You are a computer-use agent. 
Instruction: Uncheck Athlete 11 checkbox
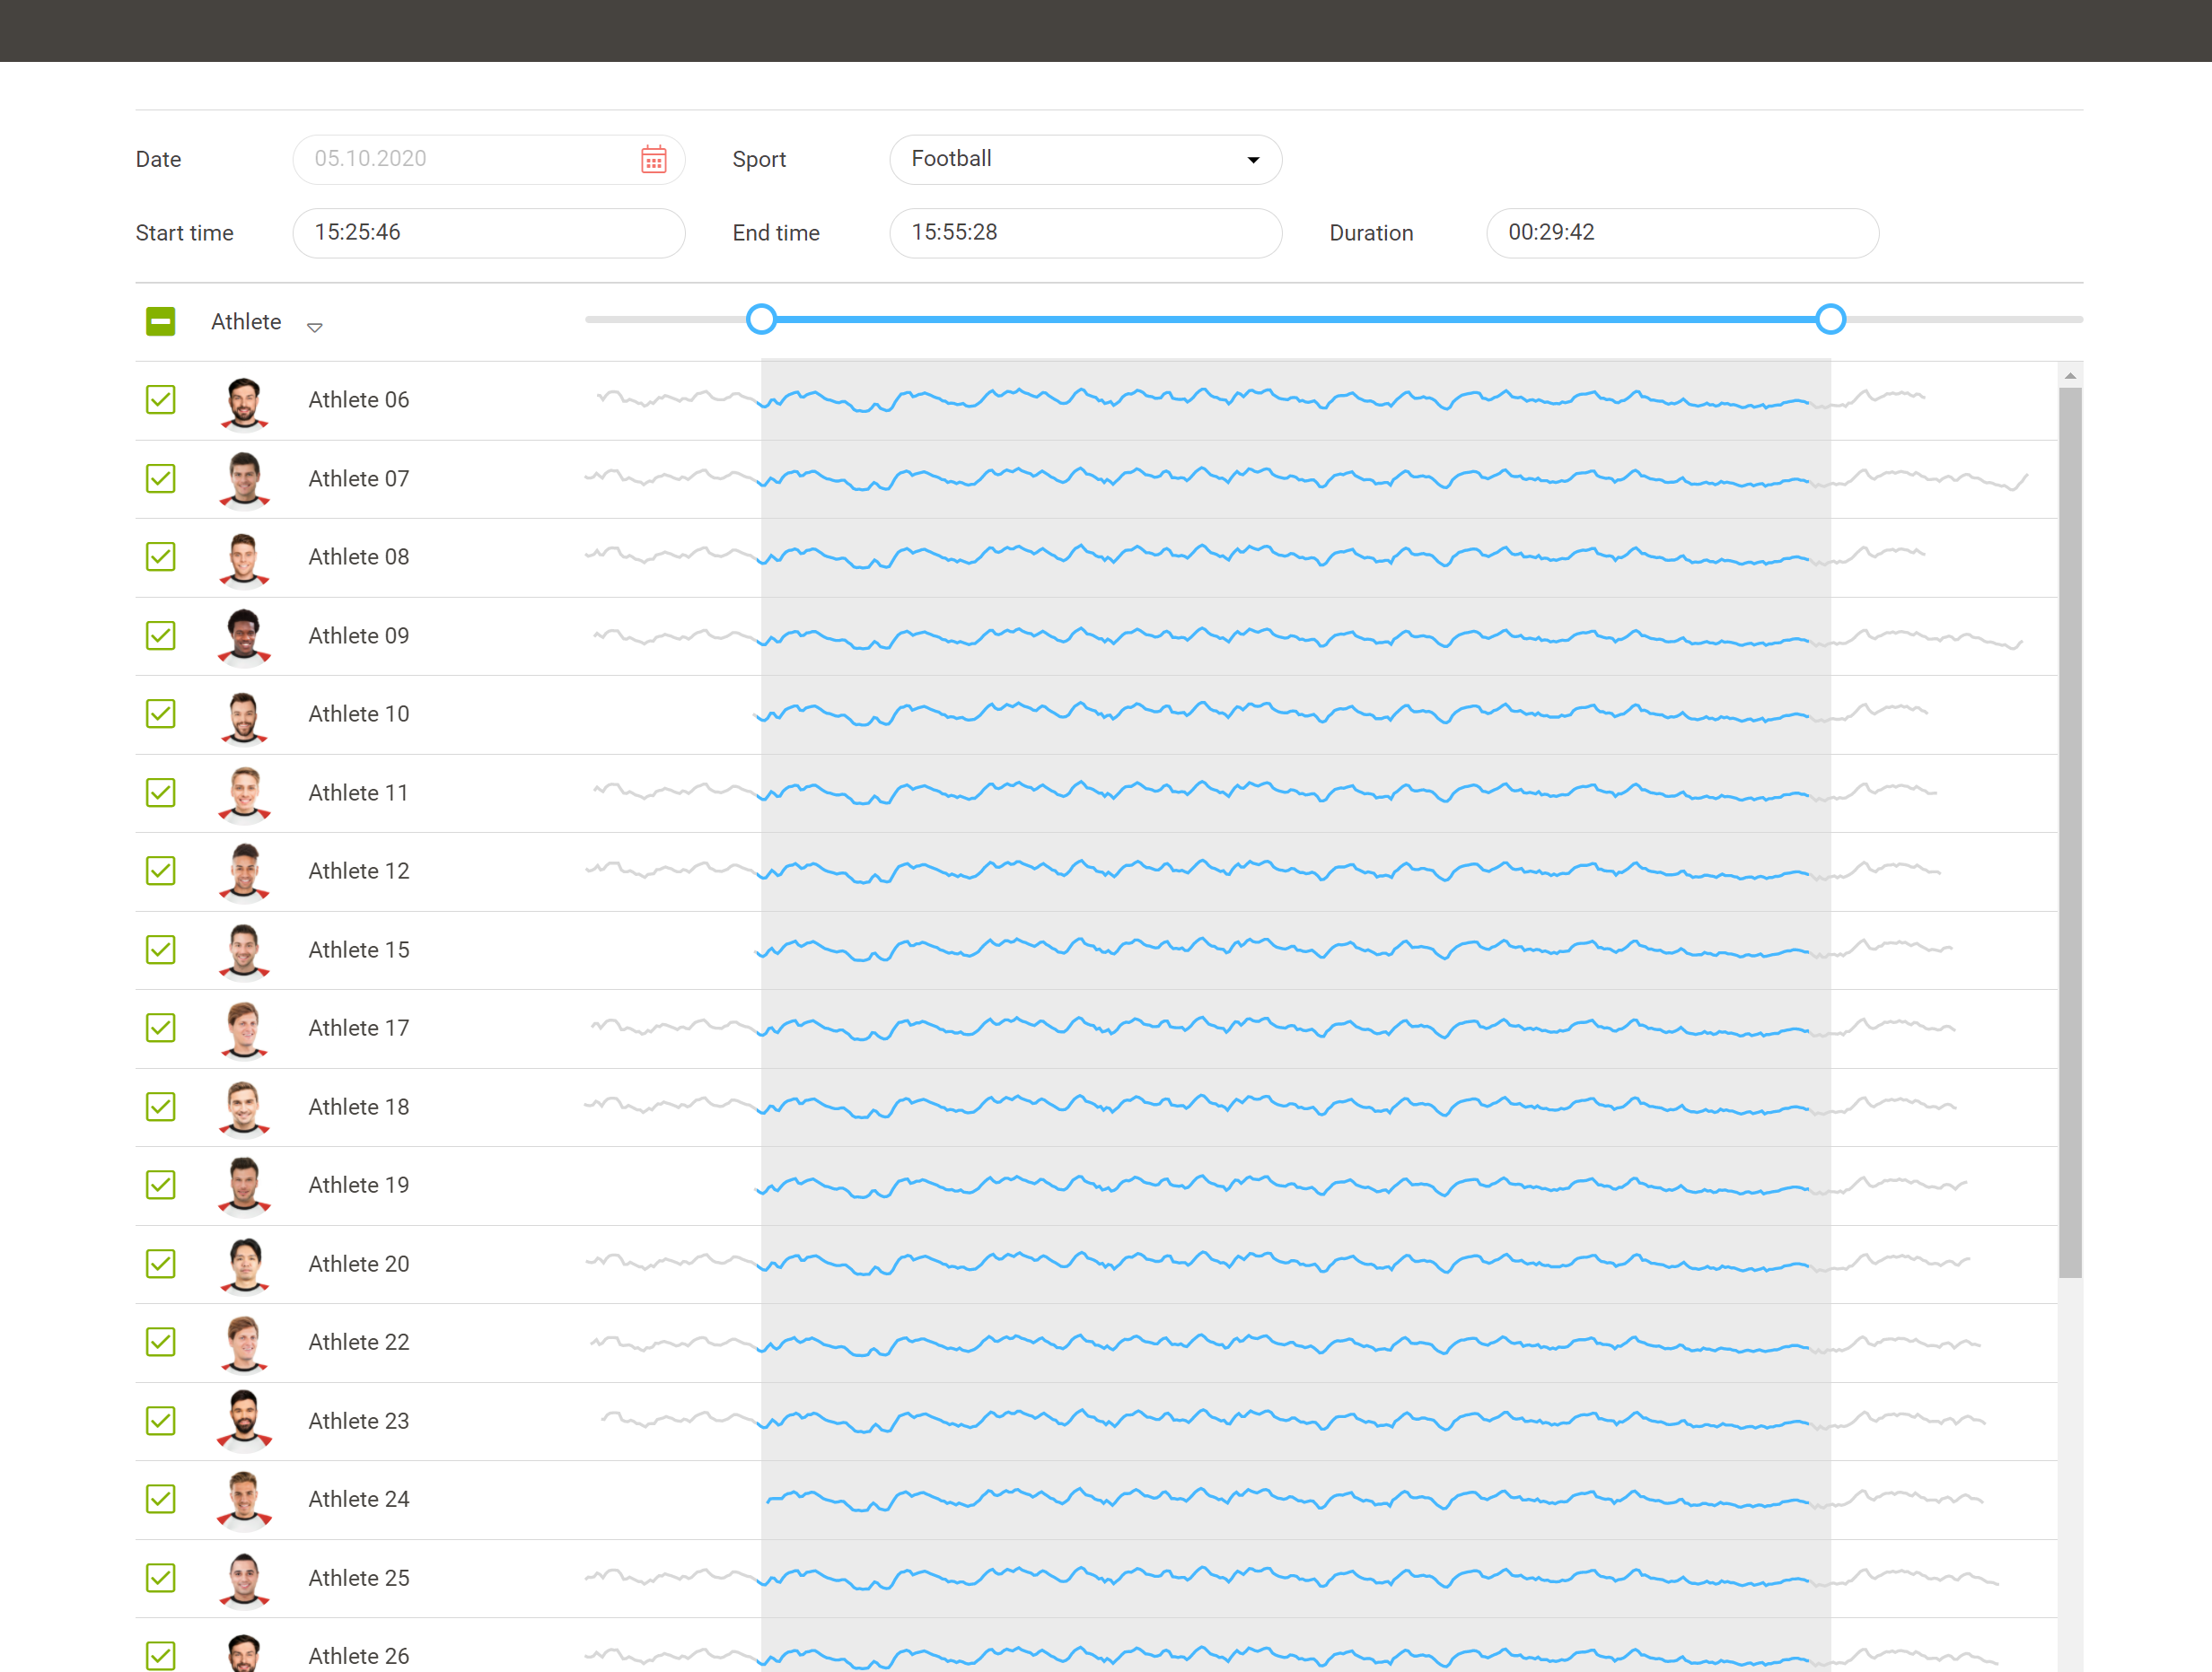(161, 793)
